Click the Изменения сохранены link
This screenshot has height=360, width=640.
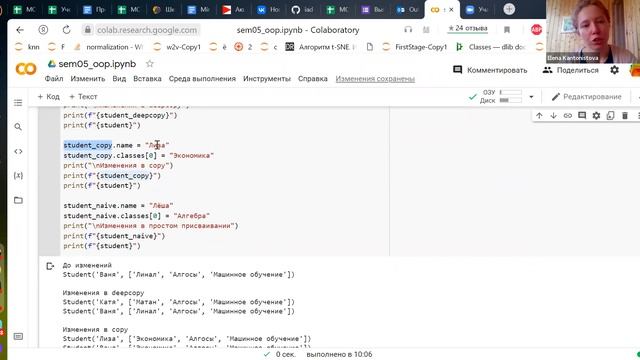click(375, 79)
